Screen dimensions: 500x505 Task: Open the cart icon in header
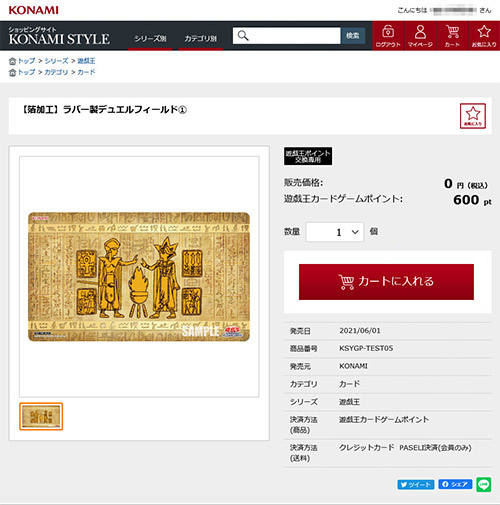tap(452, 36)
